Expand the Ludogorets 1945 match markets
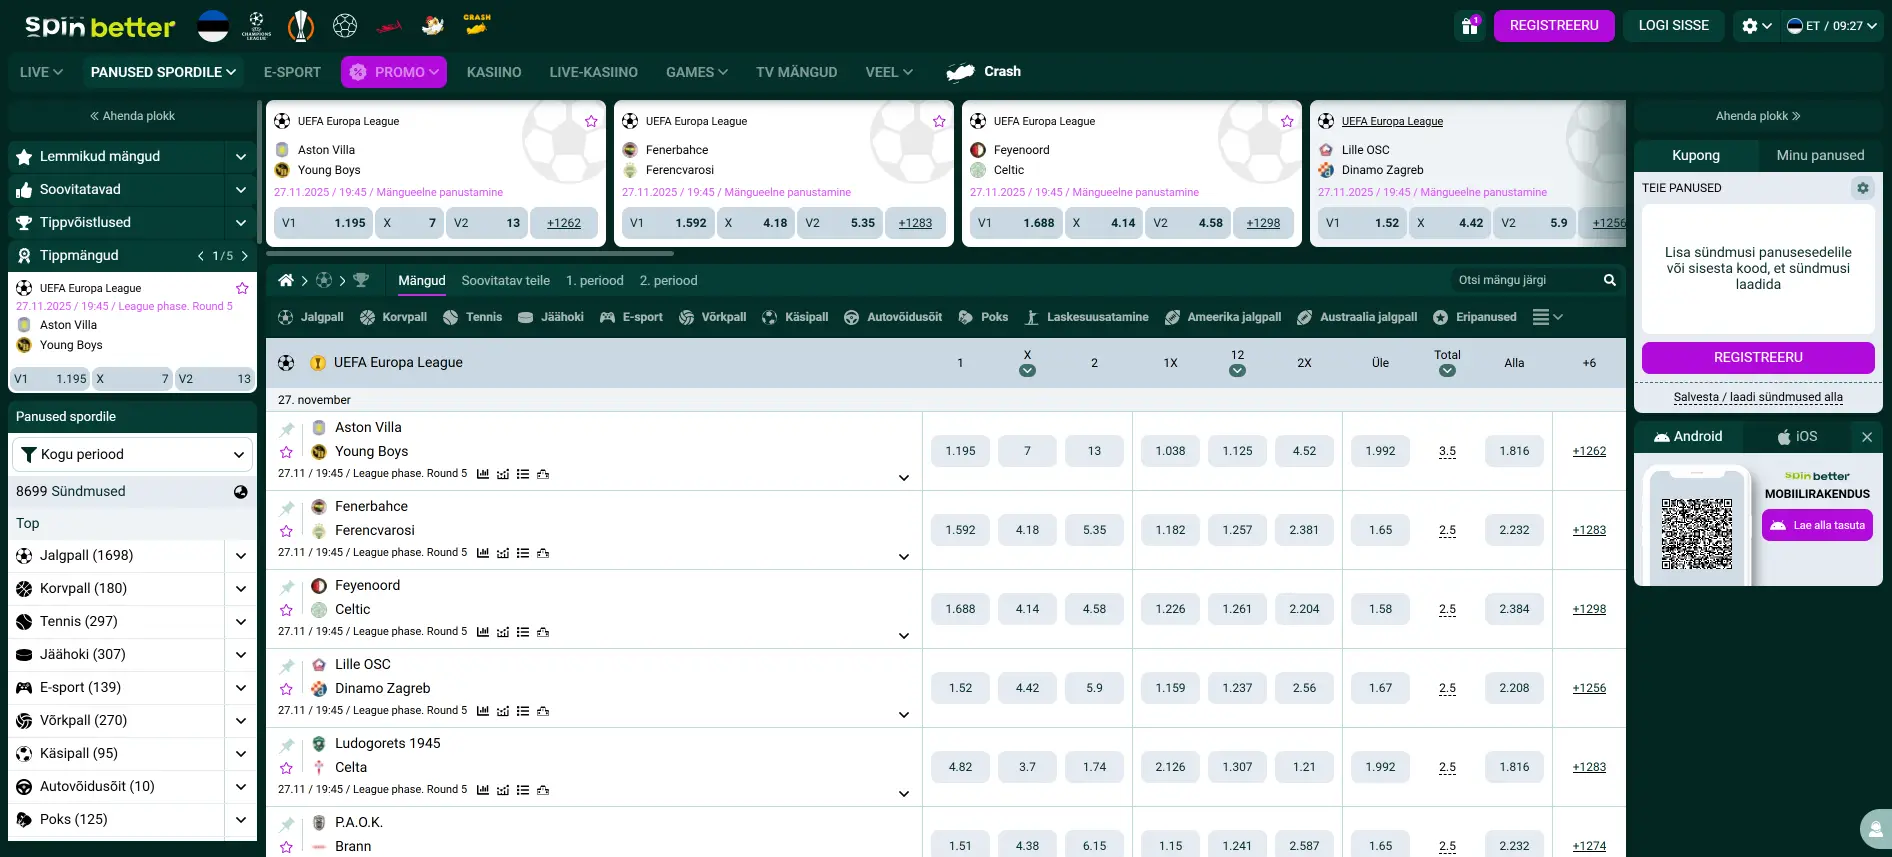This screenshot has width=1892, height=857. tap(903, 794)
